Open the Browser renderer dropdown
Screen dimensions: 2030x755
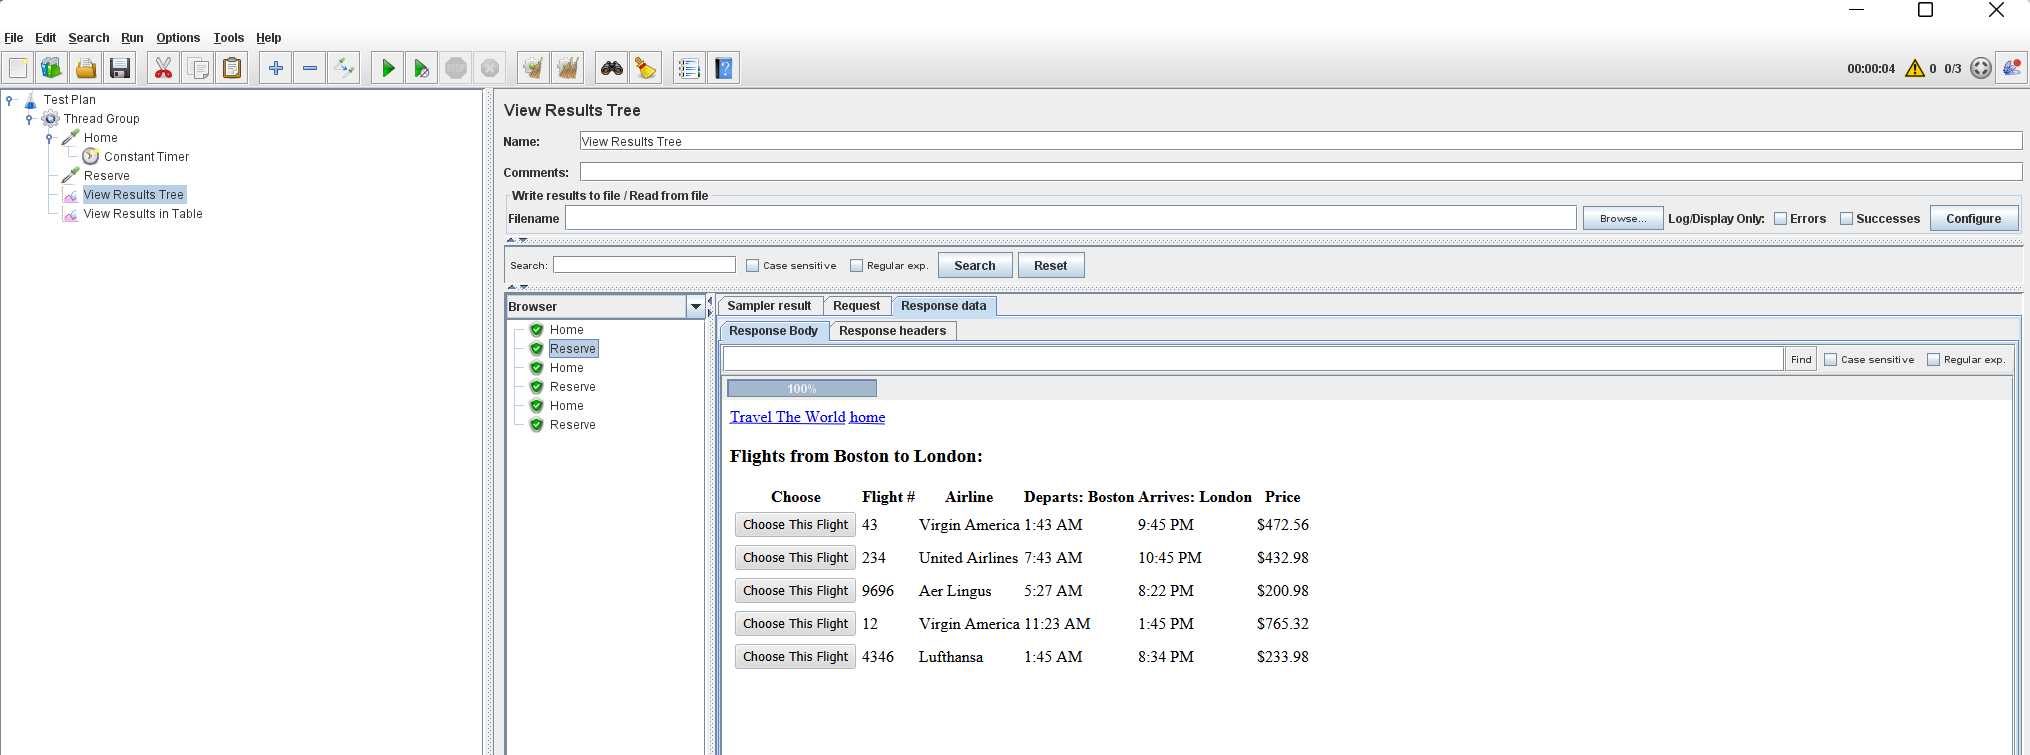point(695,307)
